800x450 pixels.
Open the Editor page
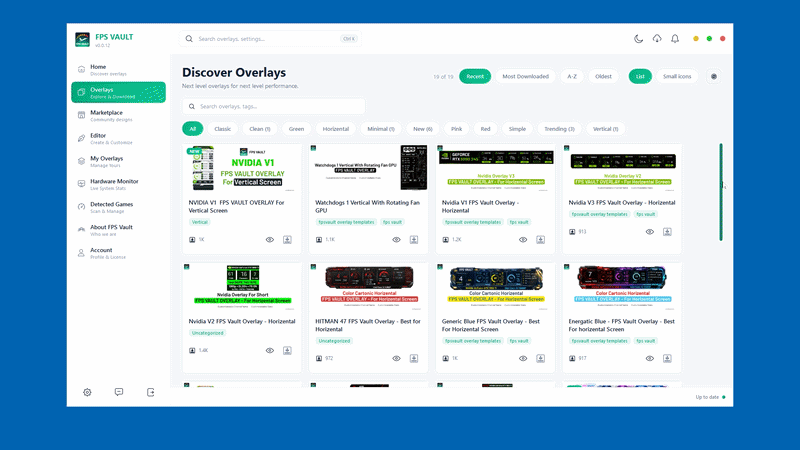coord(118,139)
